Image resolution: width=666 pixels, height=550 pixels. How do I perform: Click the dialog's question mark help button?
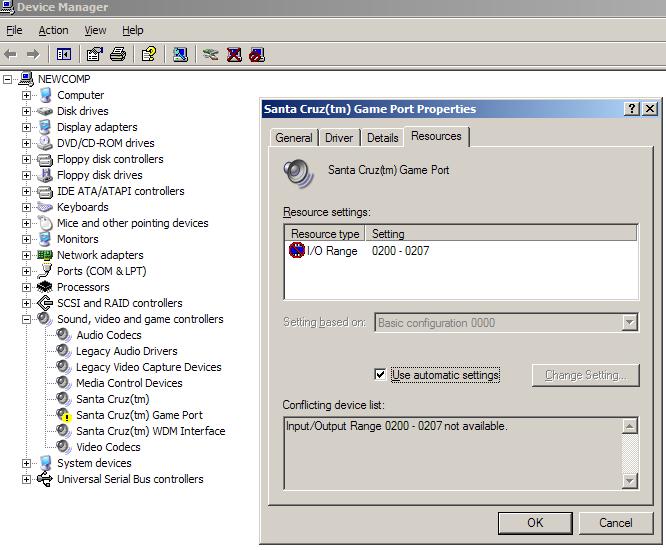tap(632, 109)
